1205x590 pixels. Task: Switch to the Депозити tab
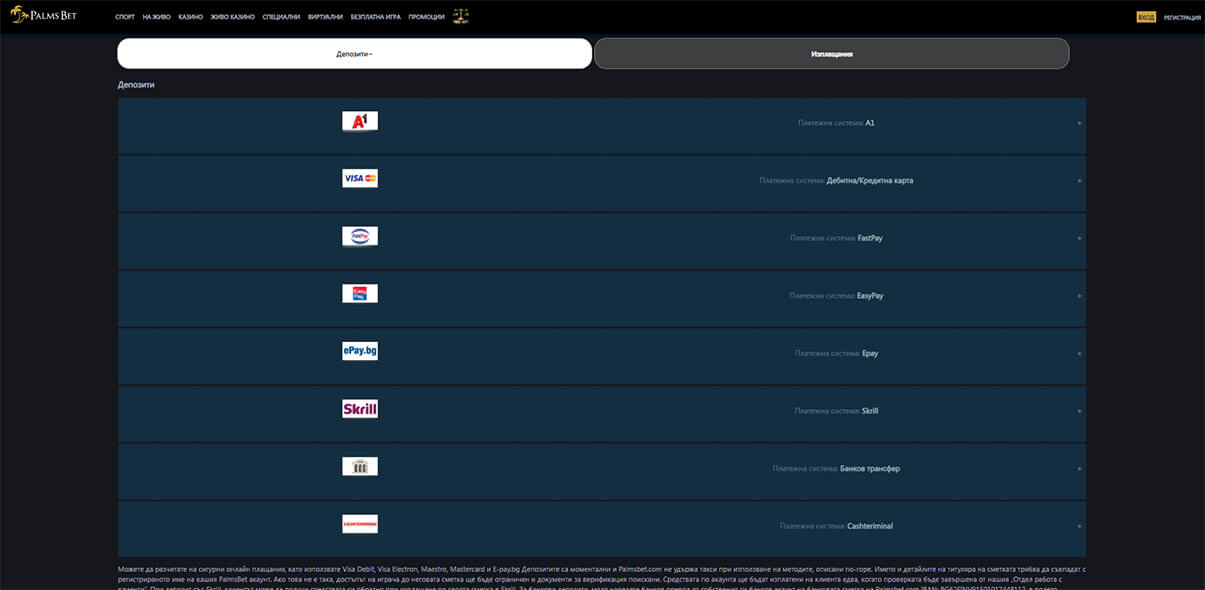click(355, 53)
